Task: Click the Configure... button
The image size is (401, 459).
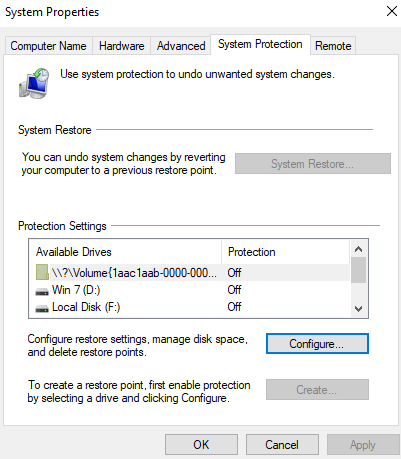Action: 317,343
